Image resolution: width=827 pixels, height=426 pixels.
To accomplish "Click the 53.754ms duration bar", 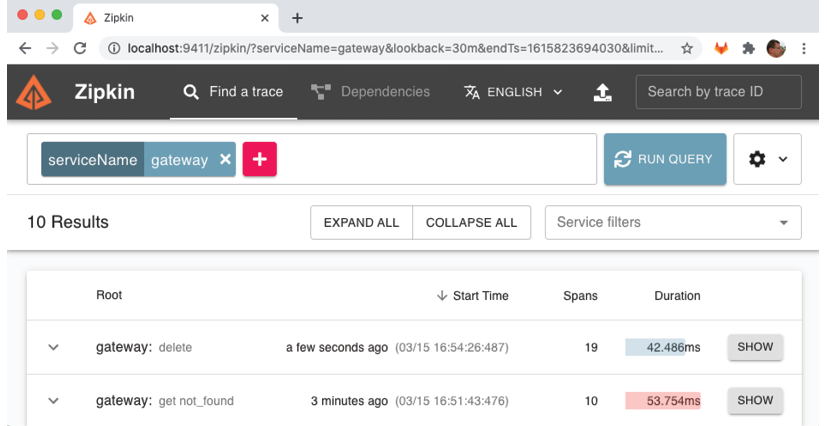I will 663,401.
